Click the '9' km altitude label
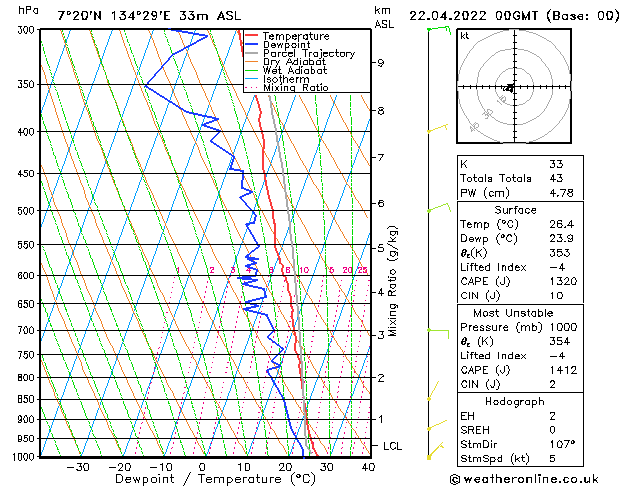The width and height of the screenshot is (629, 486). (x=381, y=63)
